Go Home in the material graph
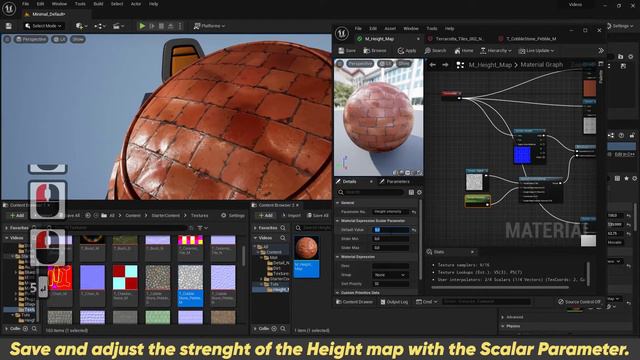640x360 pixels. pyautogui.click(x=464, y=51)
